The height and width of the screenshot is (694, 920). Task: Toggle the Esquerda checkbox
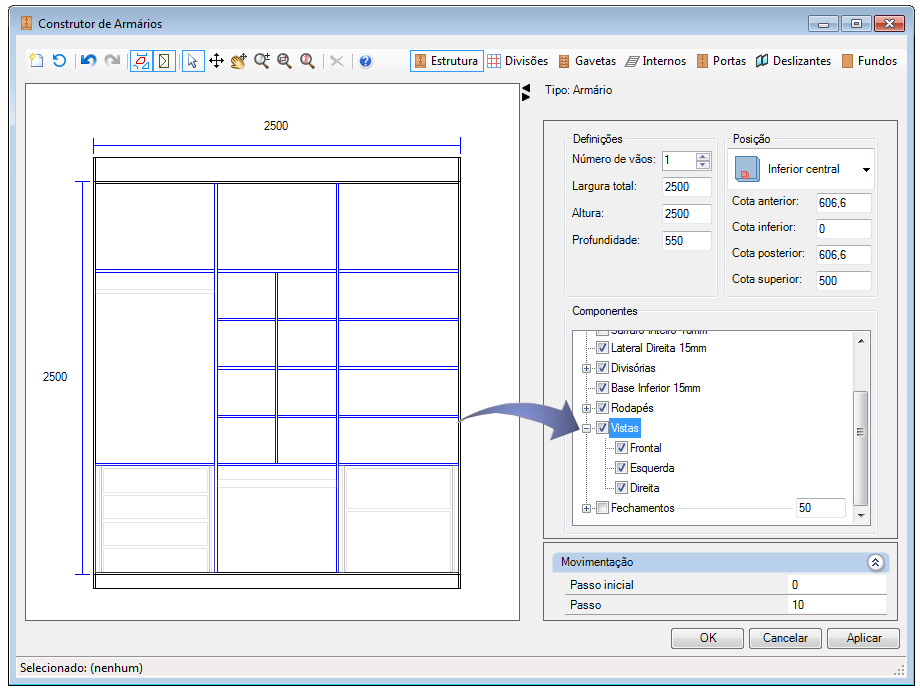point(621,468)
